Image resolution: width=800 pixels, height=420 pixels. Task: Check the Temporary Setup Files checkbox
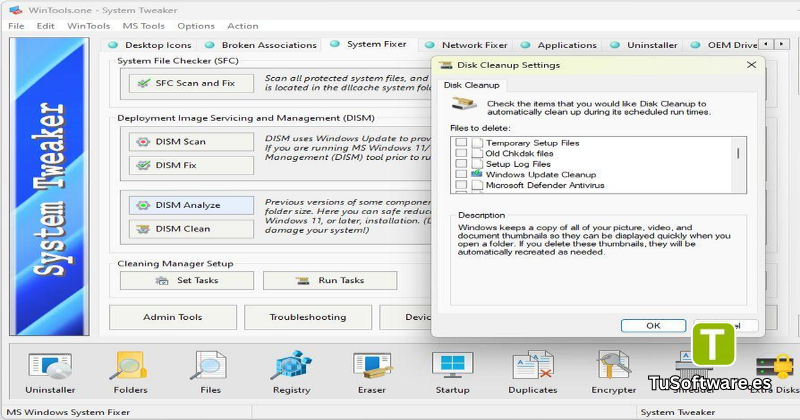click(x=461, y=142)
